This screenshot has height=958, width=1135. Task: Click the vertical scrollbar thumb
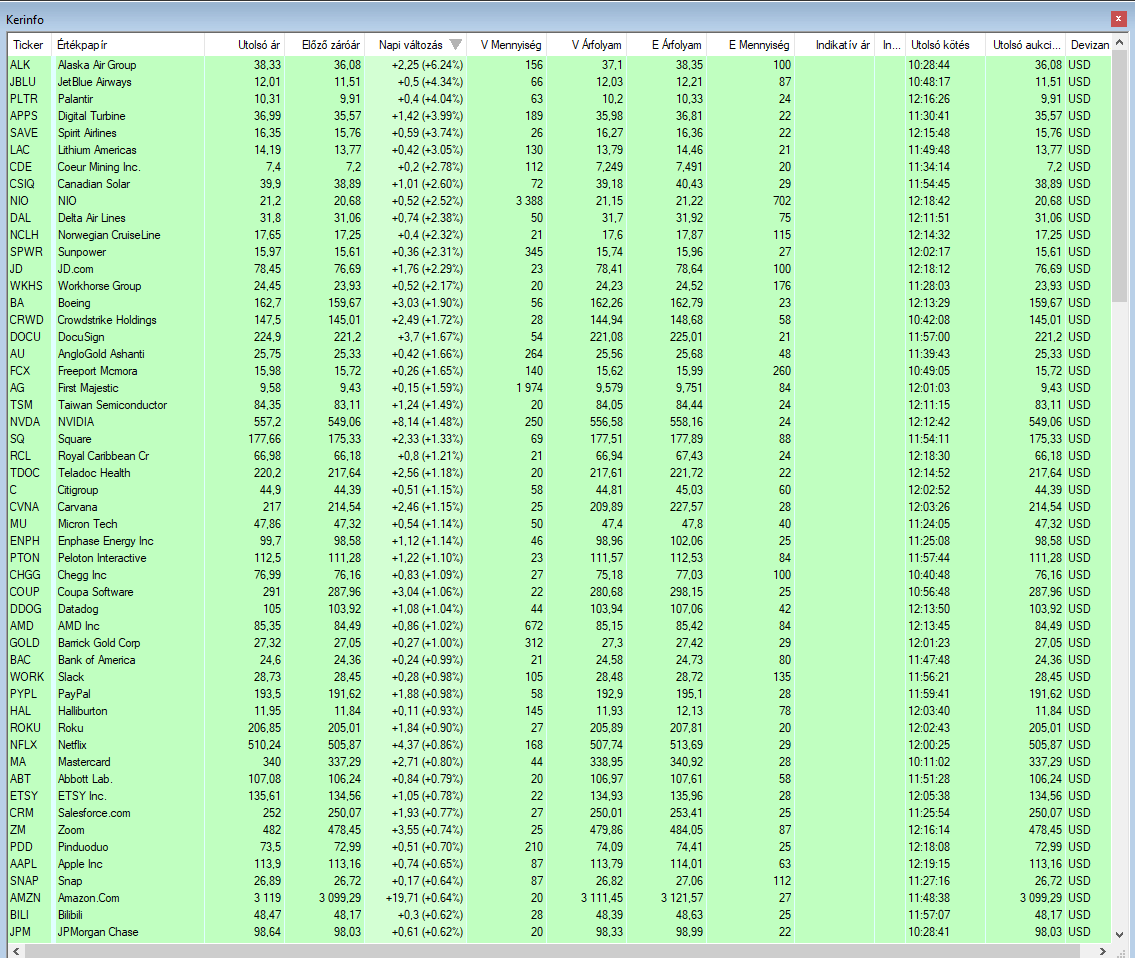coord(1119,176)
